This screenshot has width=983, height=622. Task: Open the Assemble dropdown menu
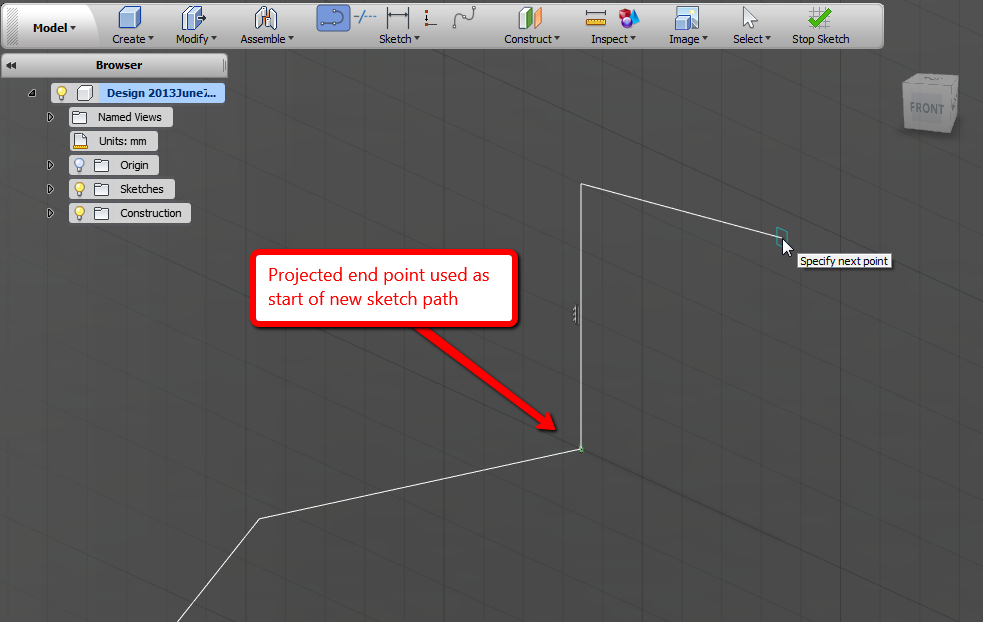click(x=267, y=39)
